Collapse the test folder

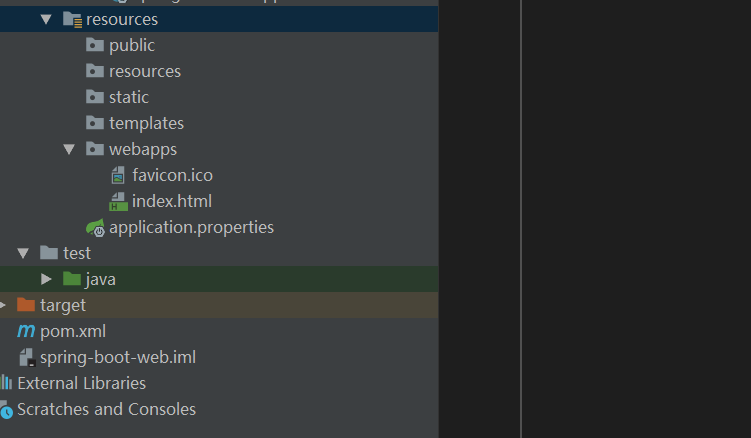(x=23, y=253)
